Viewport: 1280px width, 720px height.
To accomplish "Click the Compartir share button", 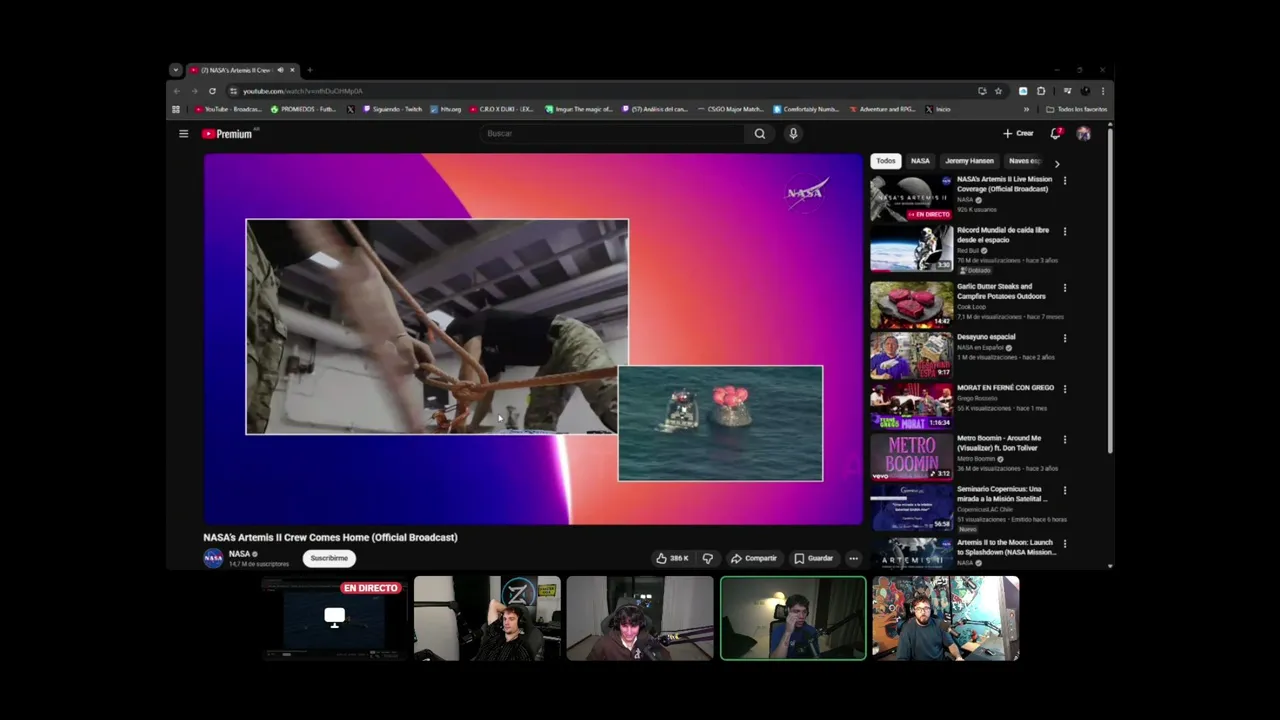I will pos(753,558).
